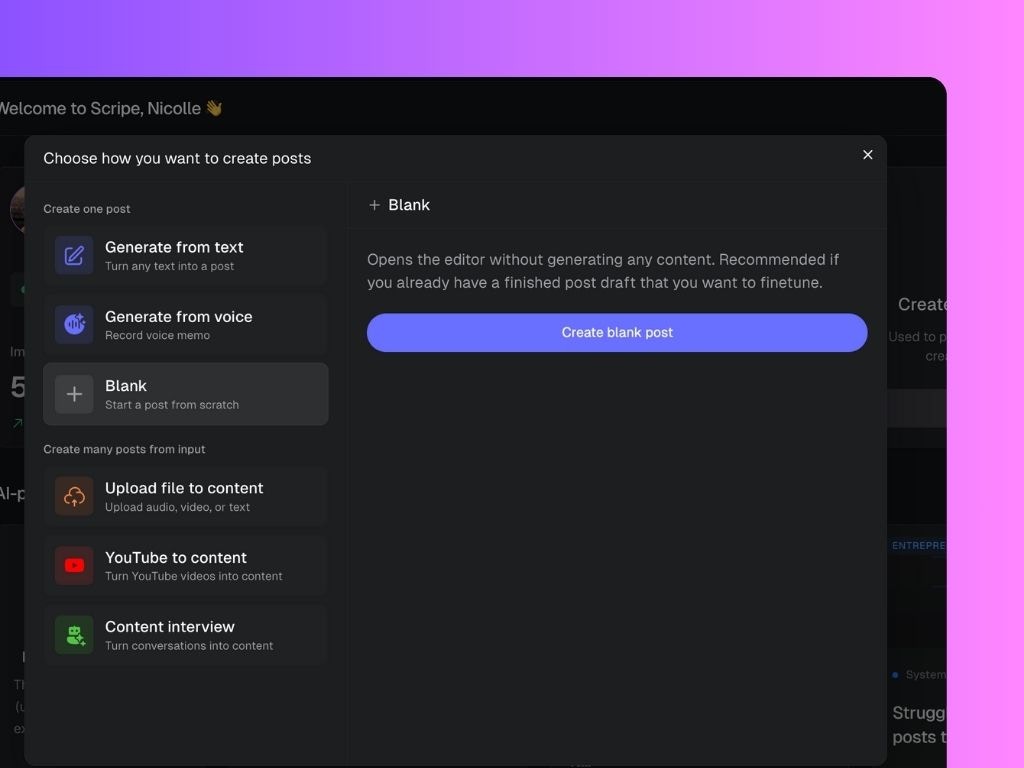1024x768 pixels.
Task: Click the 'Turn any text into a post' subtitle
Action: (169, 266)
